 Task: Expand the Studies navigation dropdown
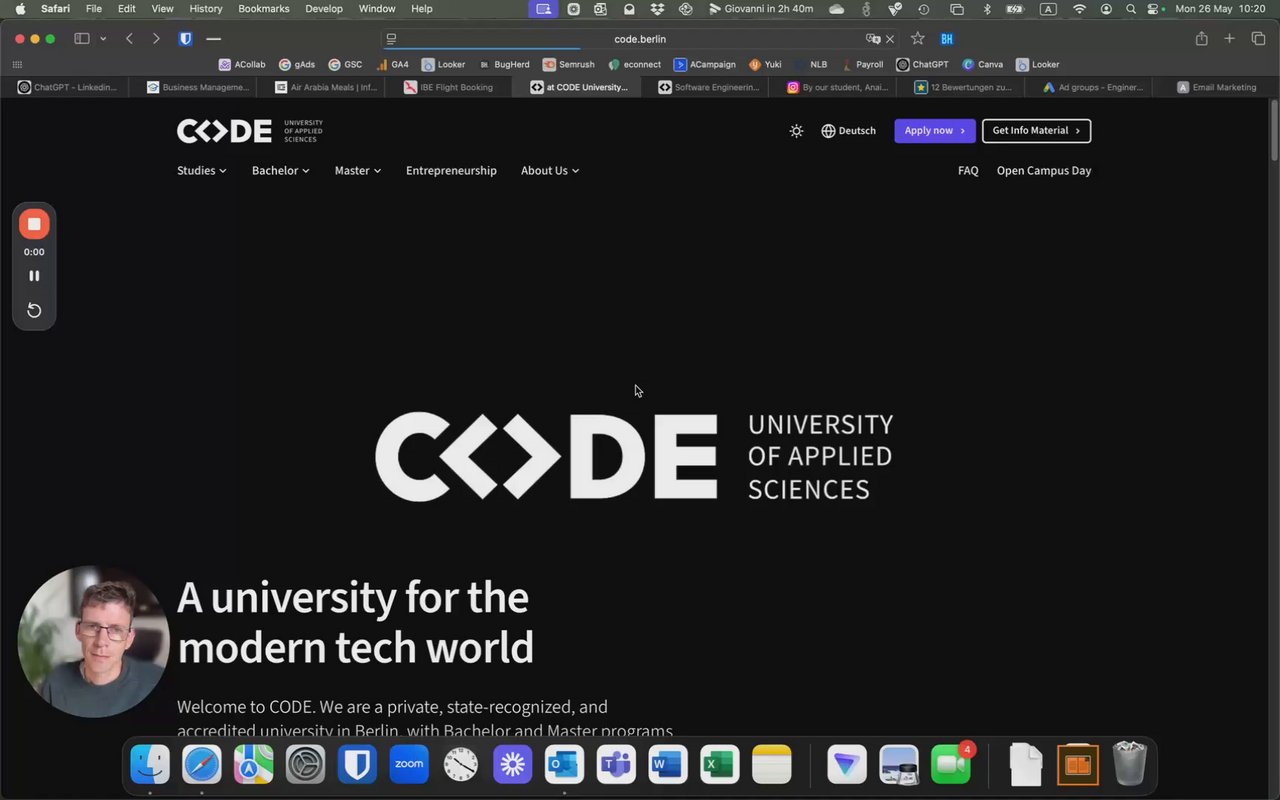[202, 171]
